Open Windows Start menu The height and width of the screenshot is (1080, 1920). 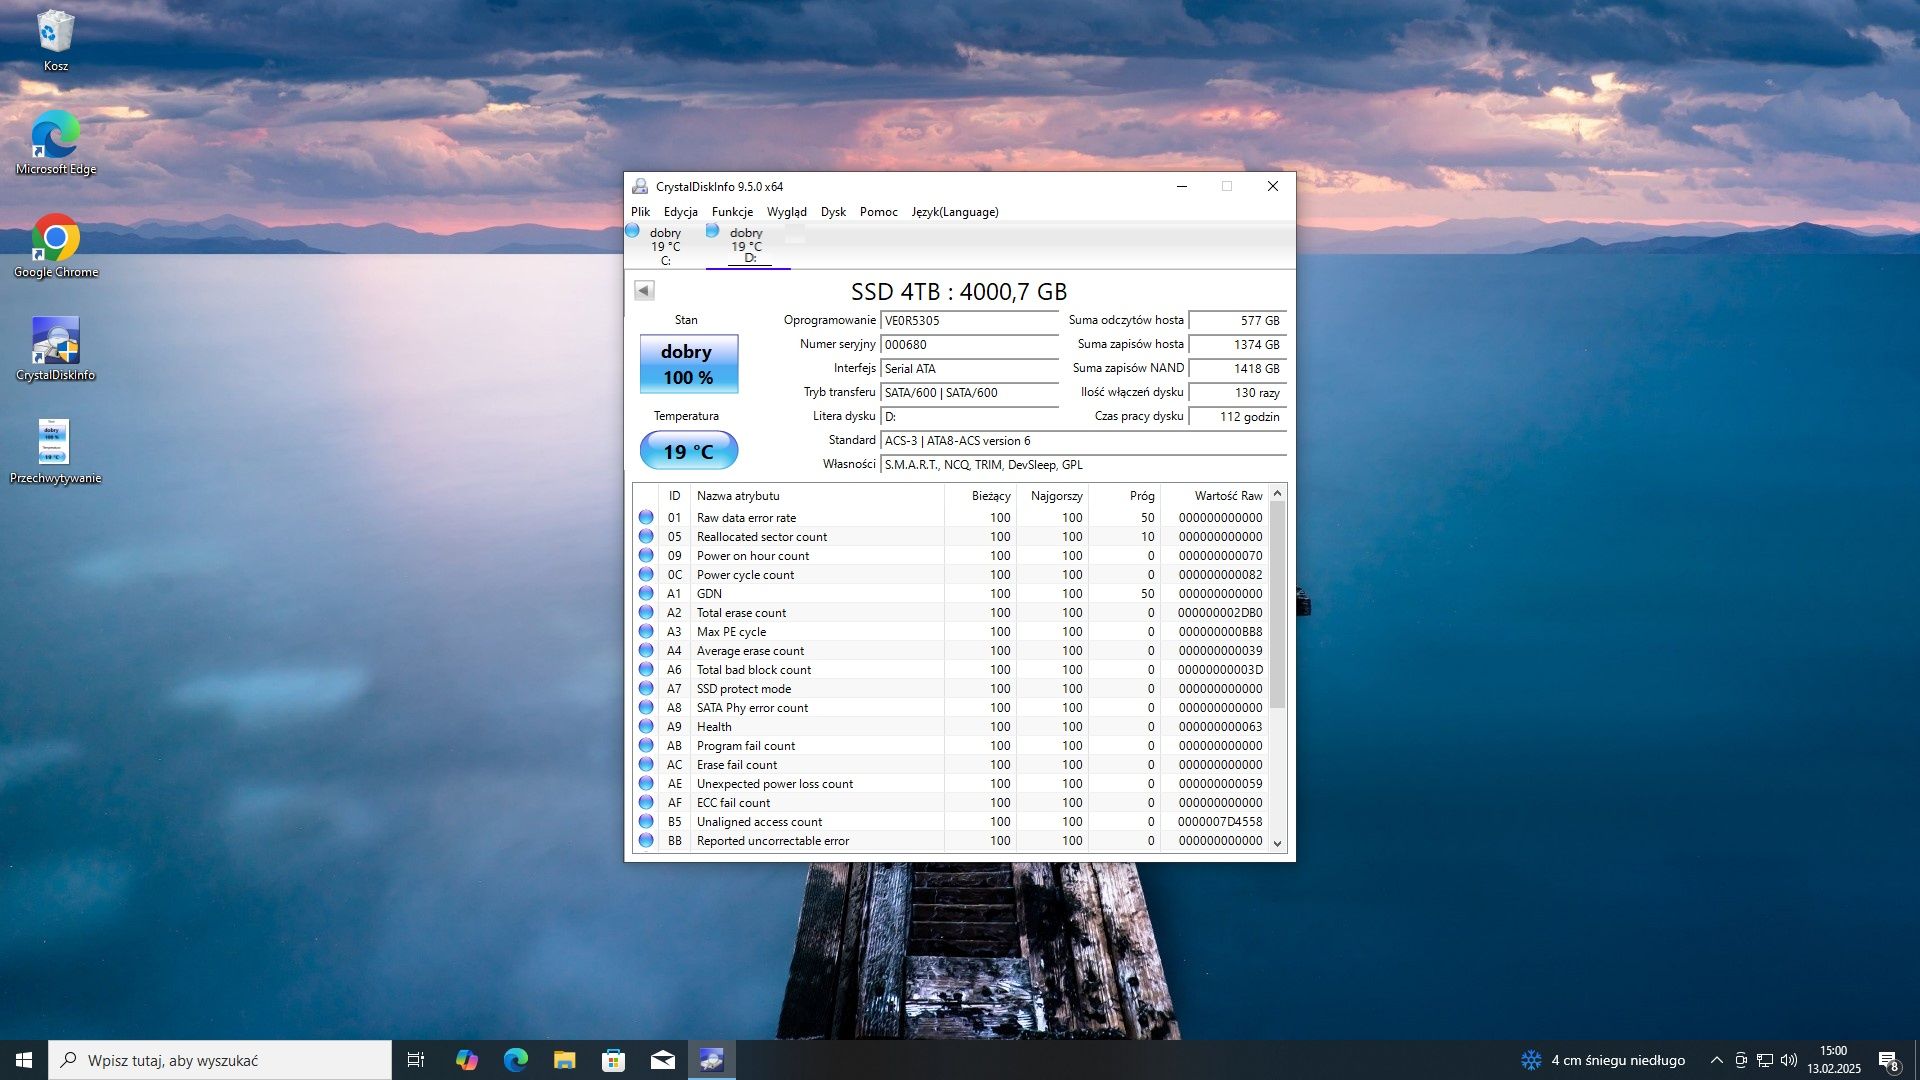(24, 1060)
